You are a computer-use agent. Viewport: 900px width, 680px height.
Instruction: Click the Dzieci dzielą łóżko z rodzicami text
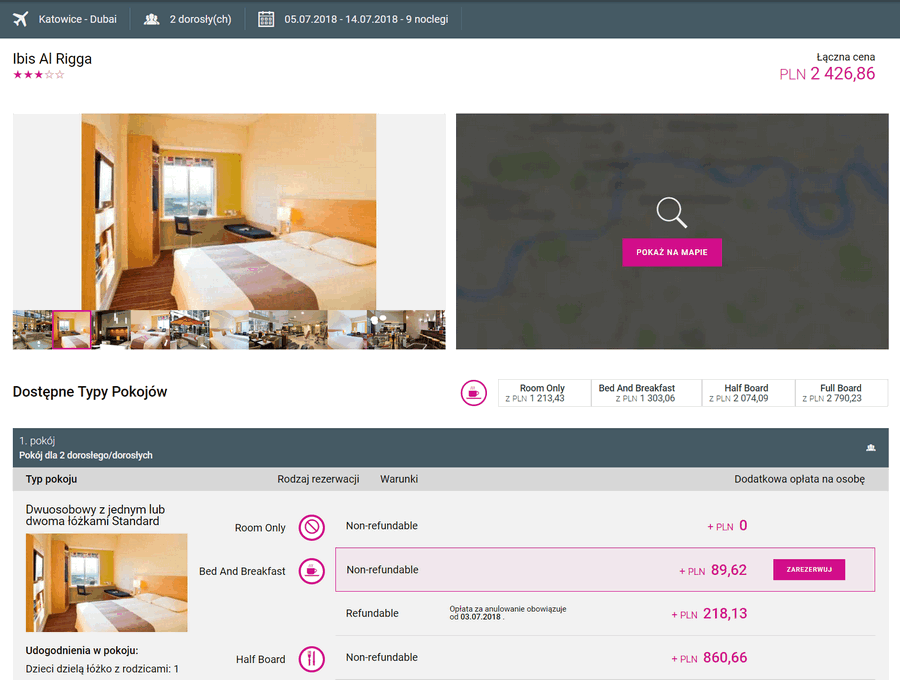click(102, 669)
